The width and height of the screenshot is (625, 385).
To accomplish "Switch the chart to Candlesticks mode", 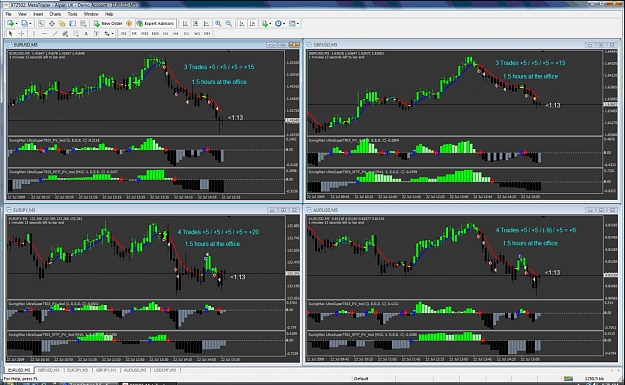I will pos(196,24).
